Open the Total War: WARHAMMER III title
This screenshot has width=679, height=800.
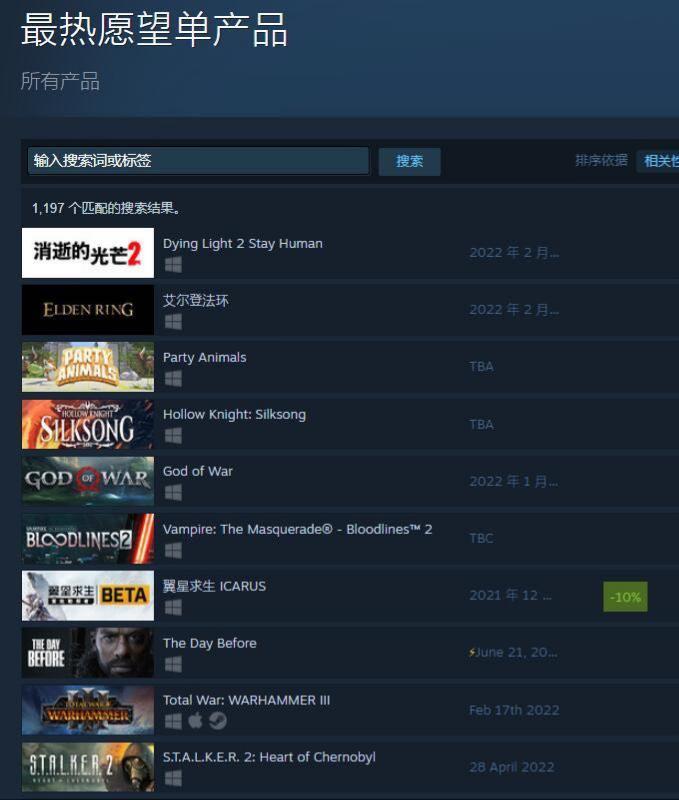(x=246, y=700)
